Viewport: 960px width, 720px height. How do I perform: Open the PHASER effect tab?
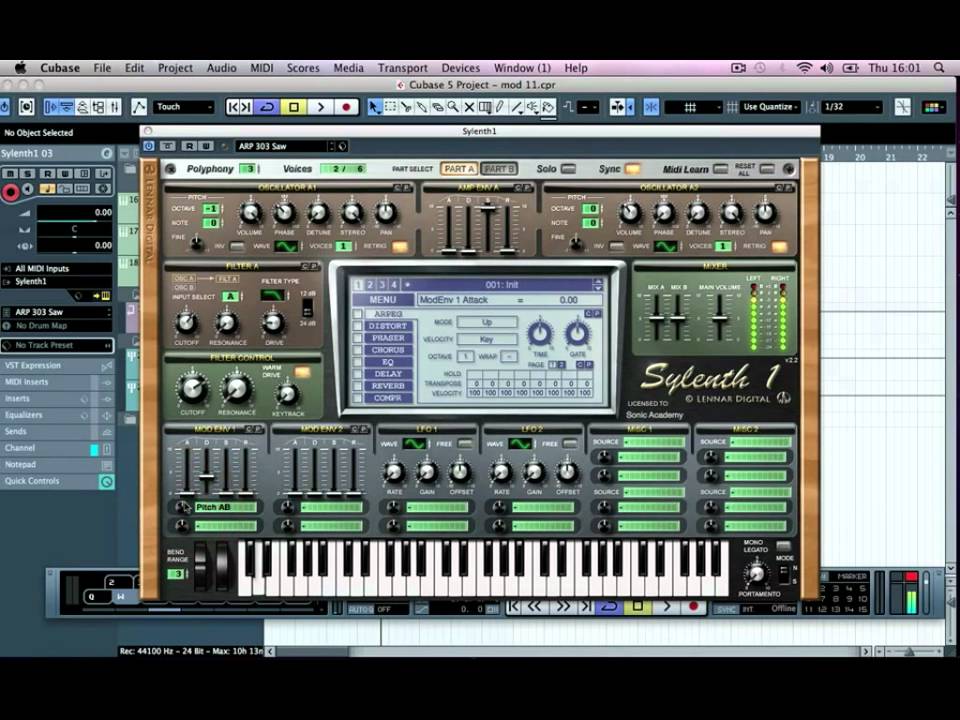(388, 338)
